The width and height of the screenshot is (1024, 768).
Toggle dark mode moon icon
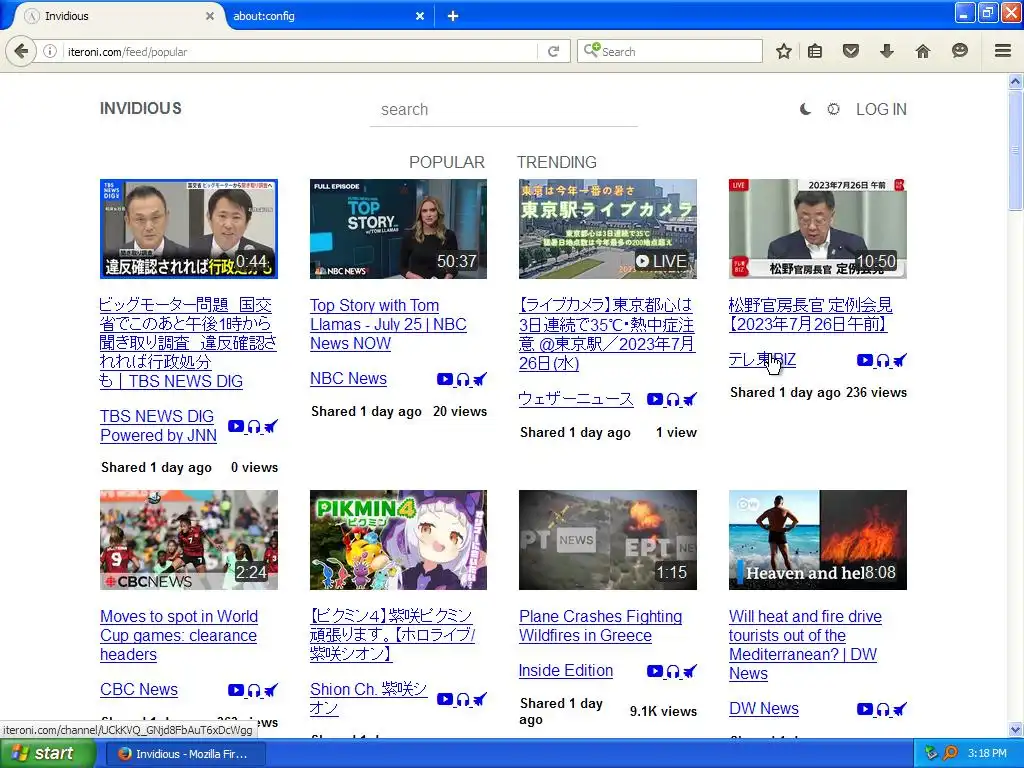(806, 109)
